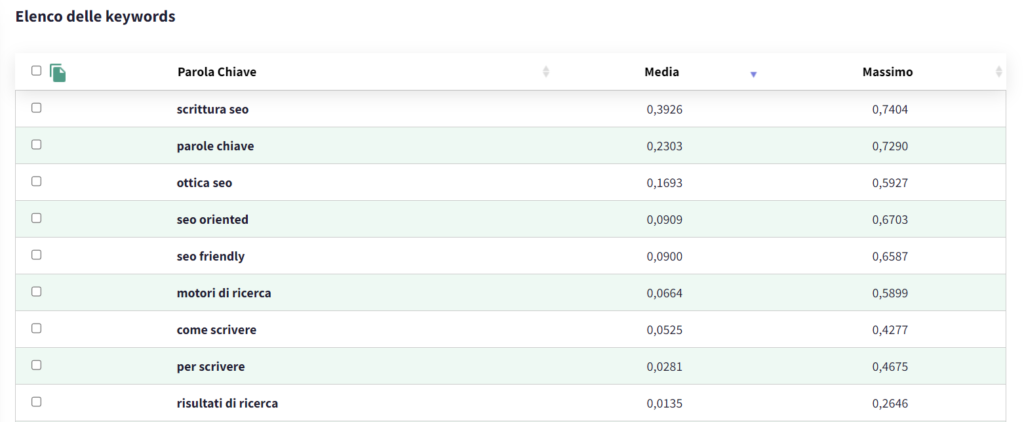Tick the 'seo friendly' row checkbox

[37, 255]
